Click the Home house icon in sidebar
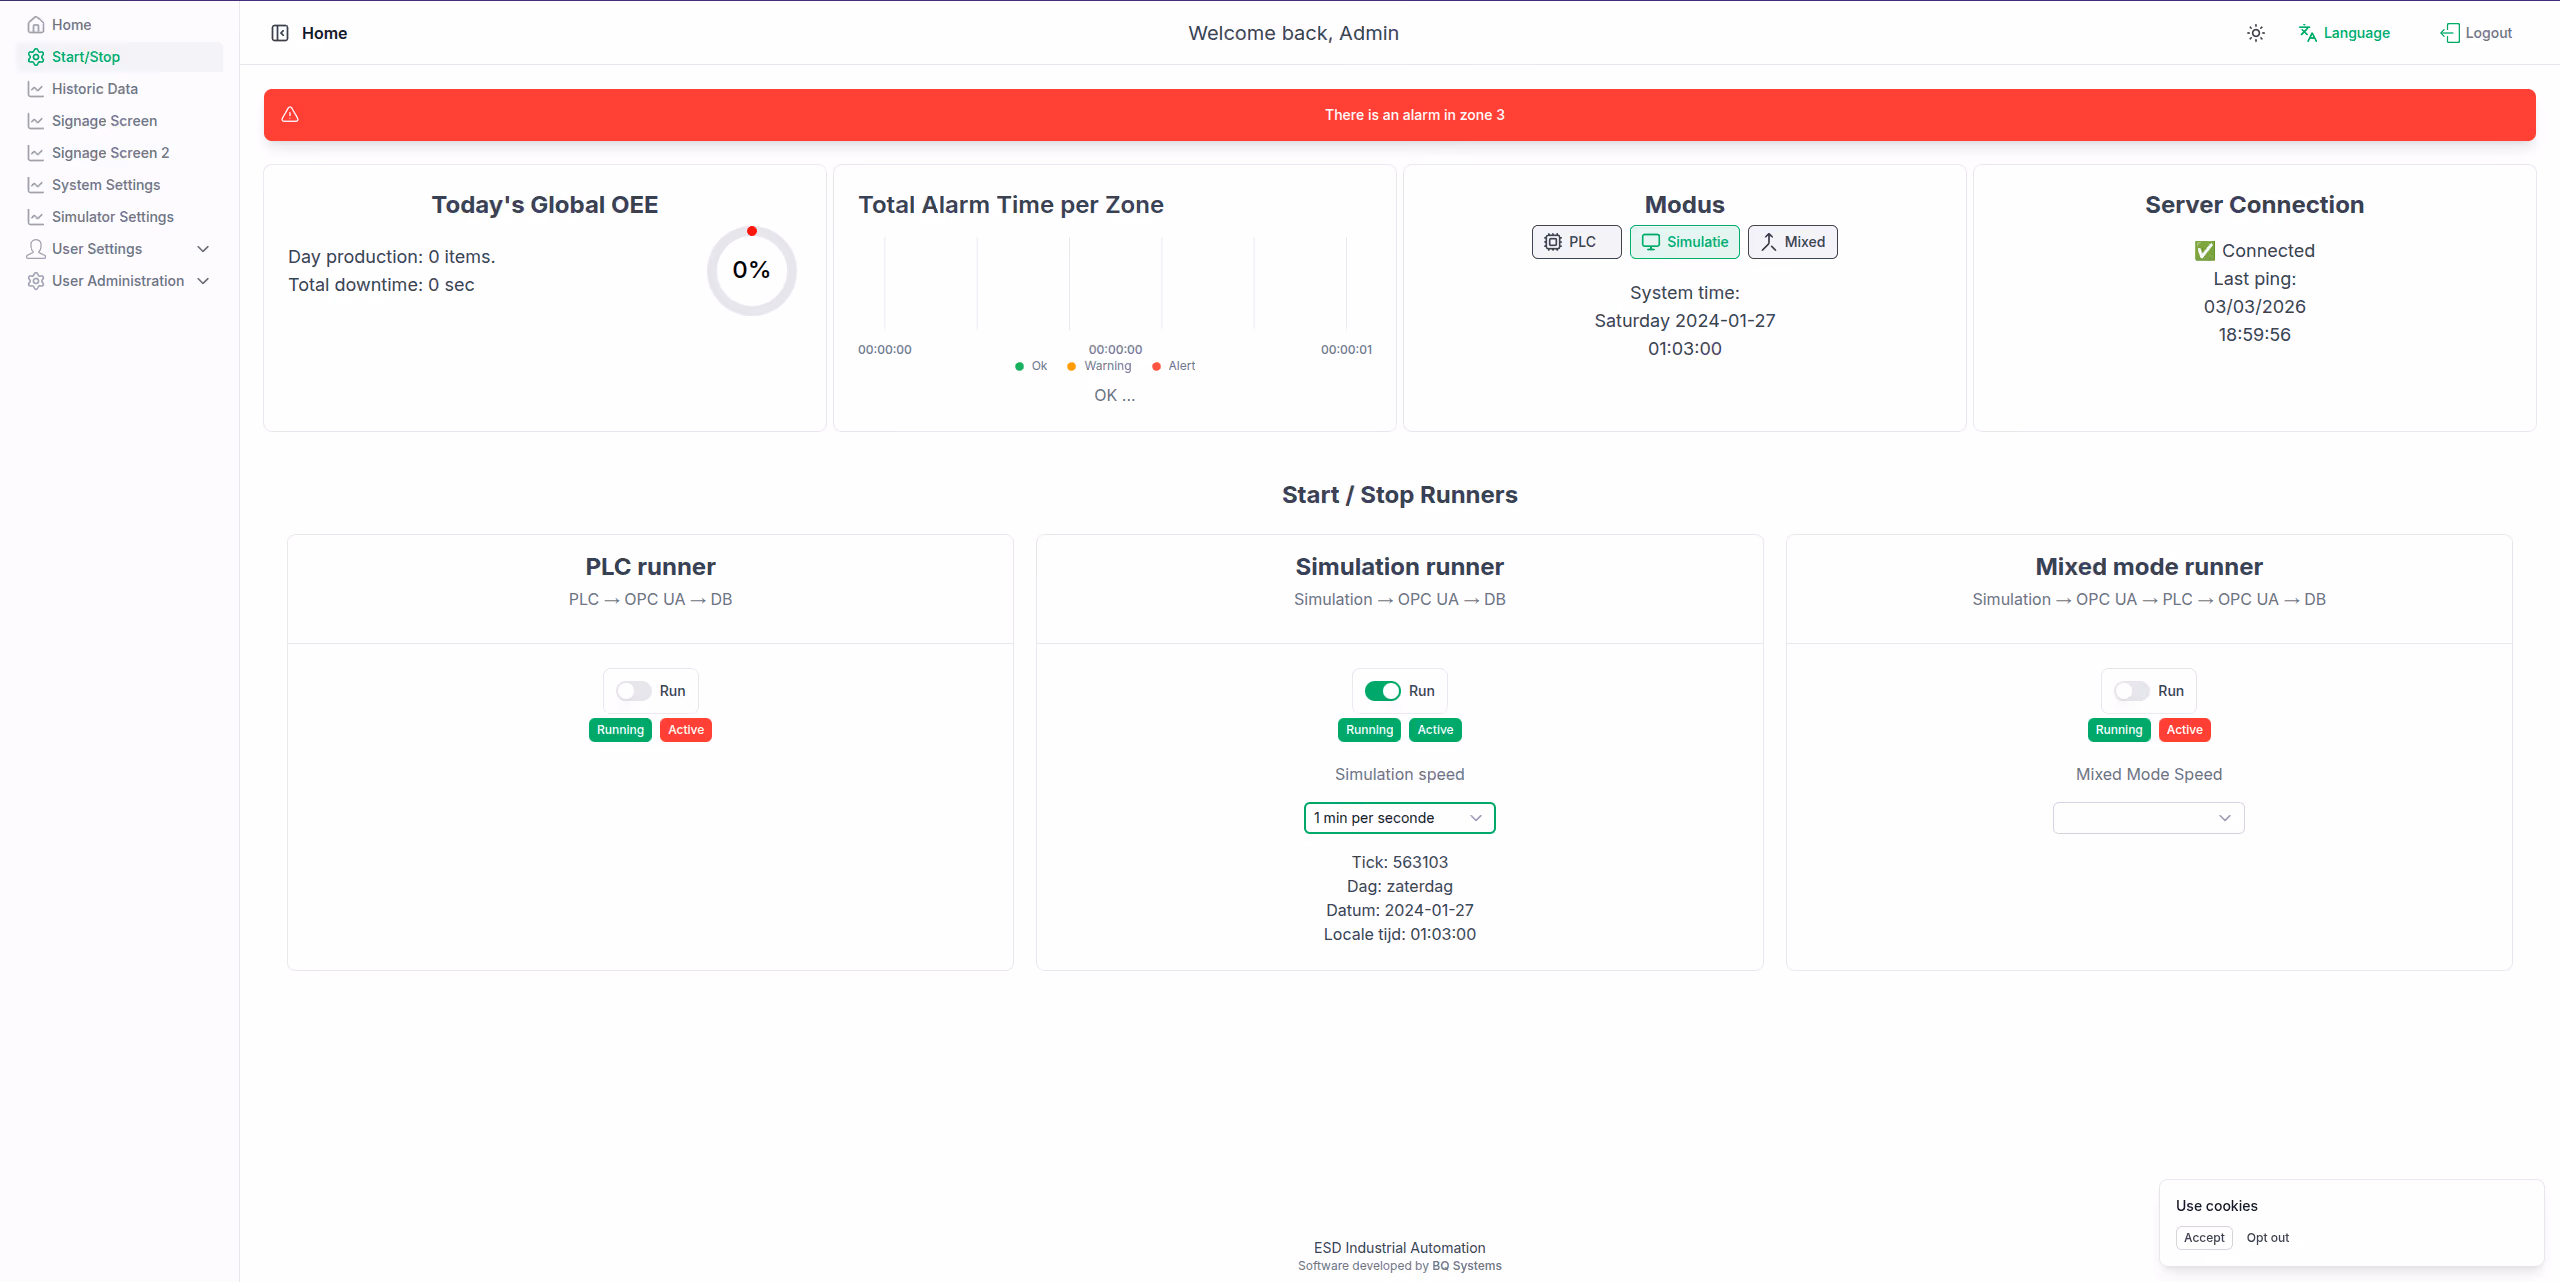This screenshot has height=1282, width=2560. point(36,25)
